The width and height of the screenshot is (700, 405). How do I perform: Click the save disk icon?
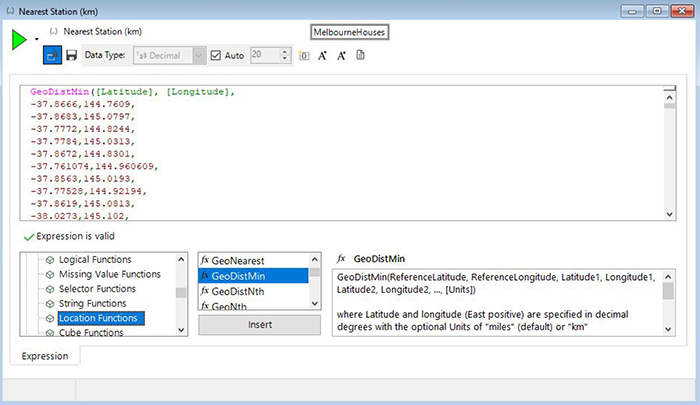71,55
